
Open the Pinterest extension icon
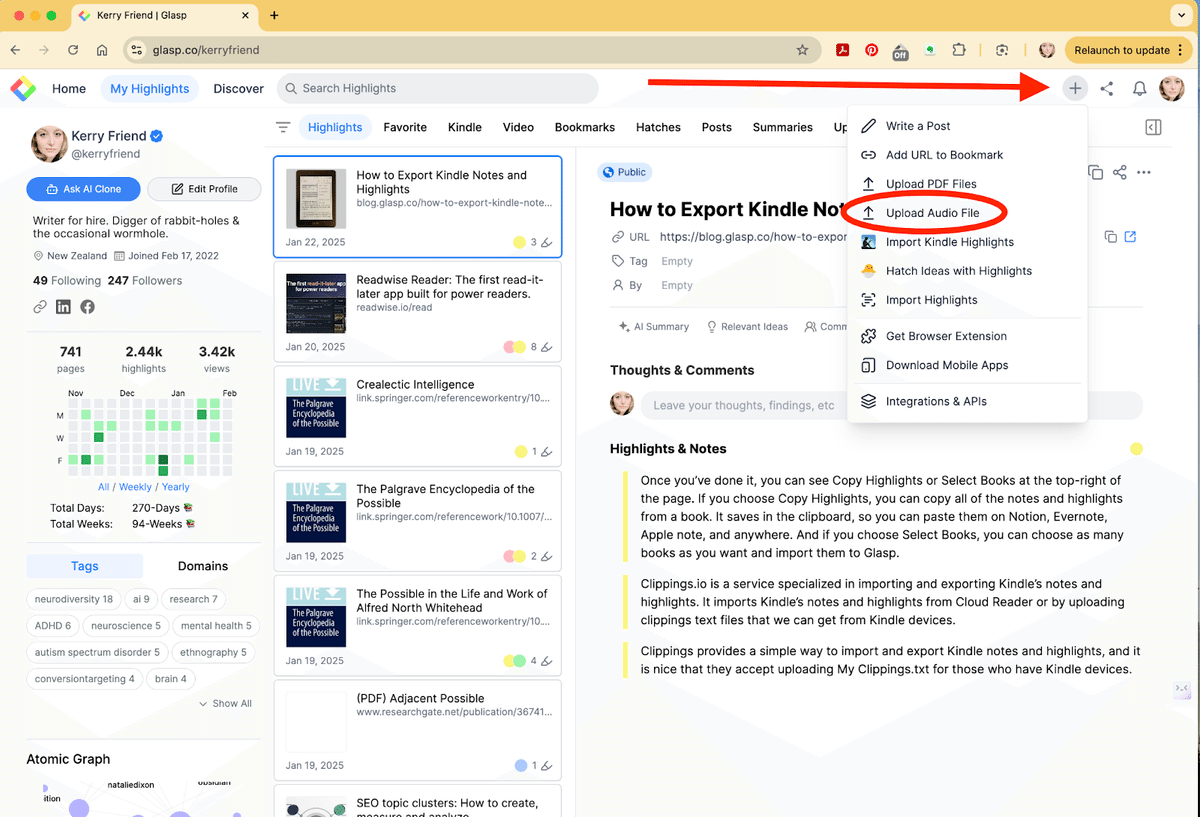[872, 50]
